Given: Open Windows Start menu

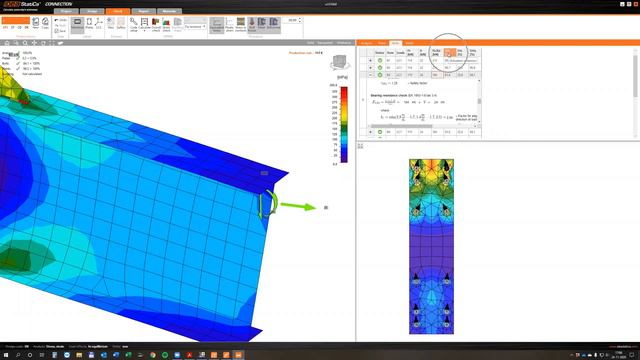Looking at the screenshot, I should (x=6, y=355).
